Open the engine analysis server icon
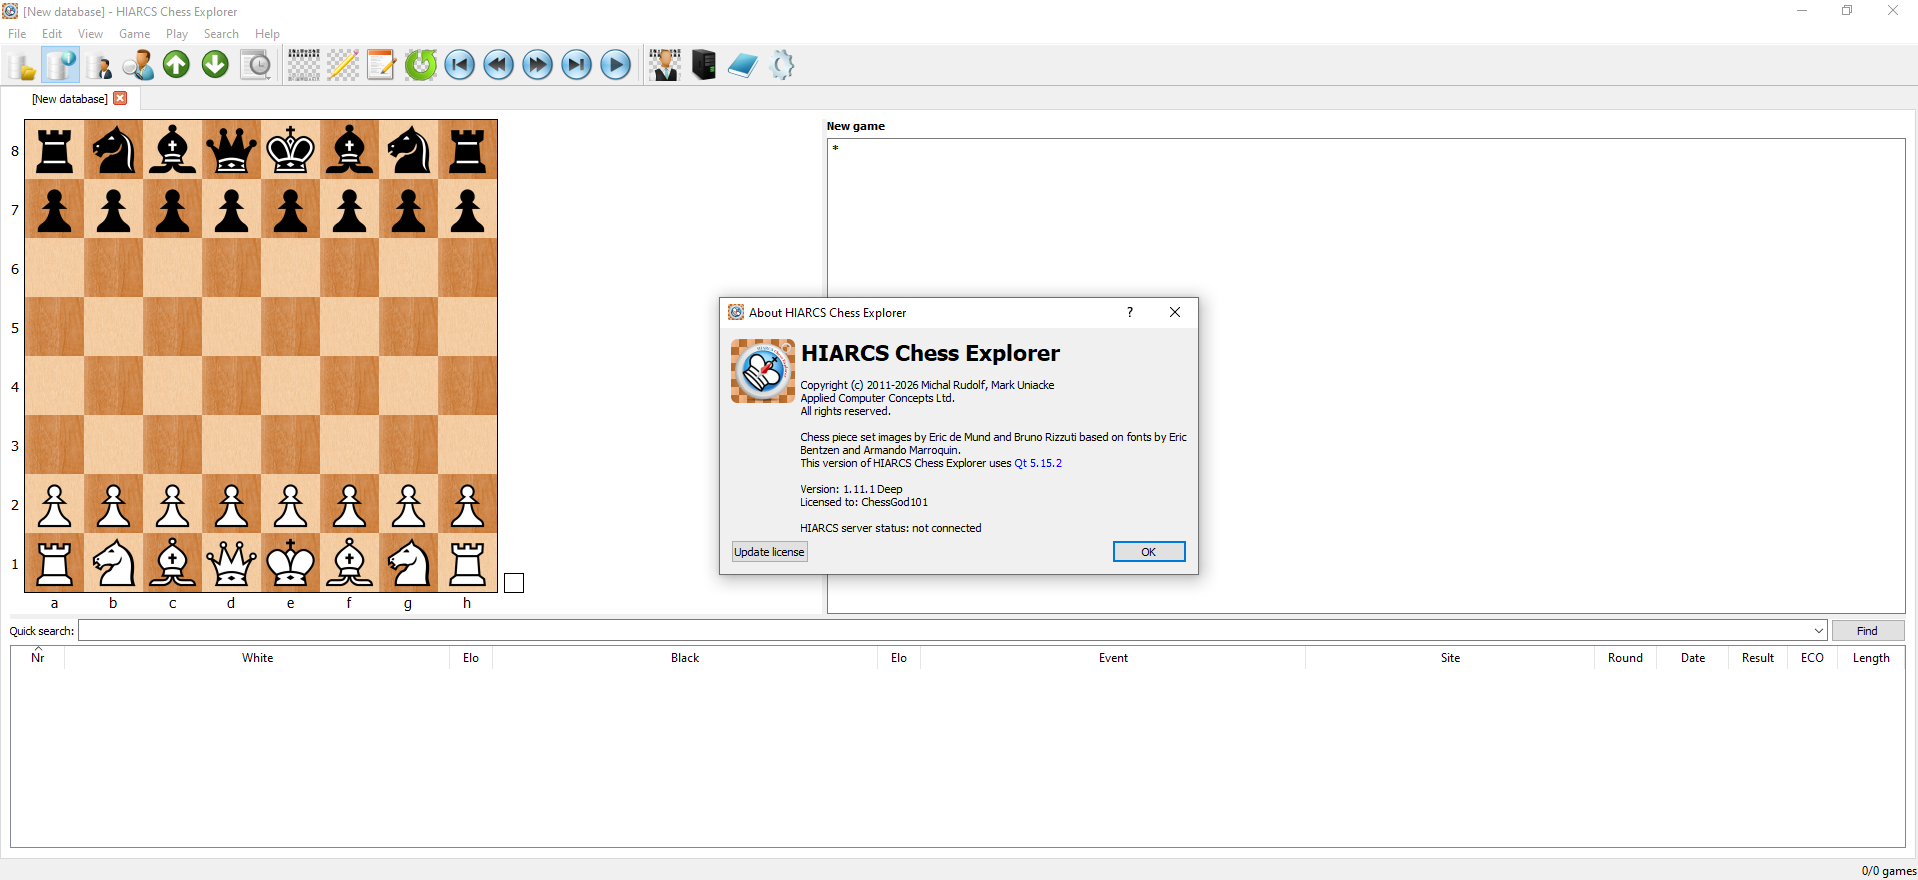 tap(704, 66)
